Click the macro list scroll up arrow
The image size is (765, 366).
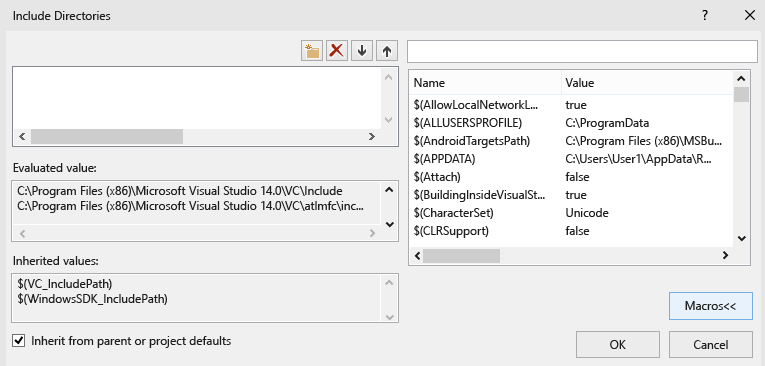click(x=742, y=79)
